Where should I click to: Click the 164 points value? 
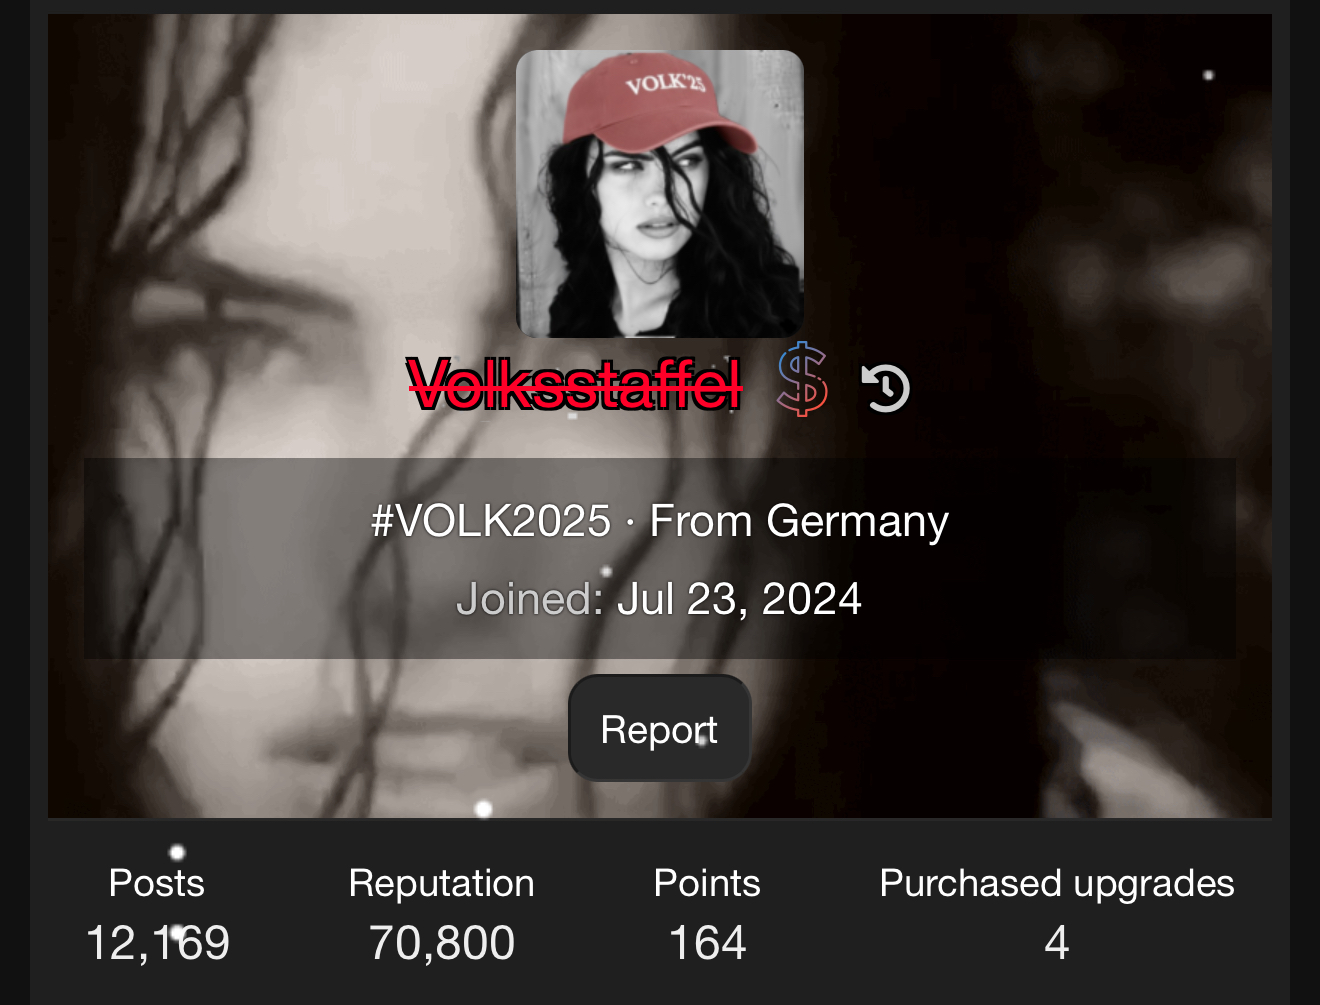[x=707, y=942]
